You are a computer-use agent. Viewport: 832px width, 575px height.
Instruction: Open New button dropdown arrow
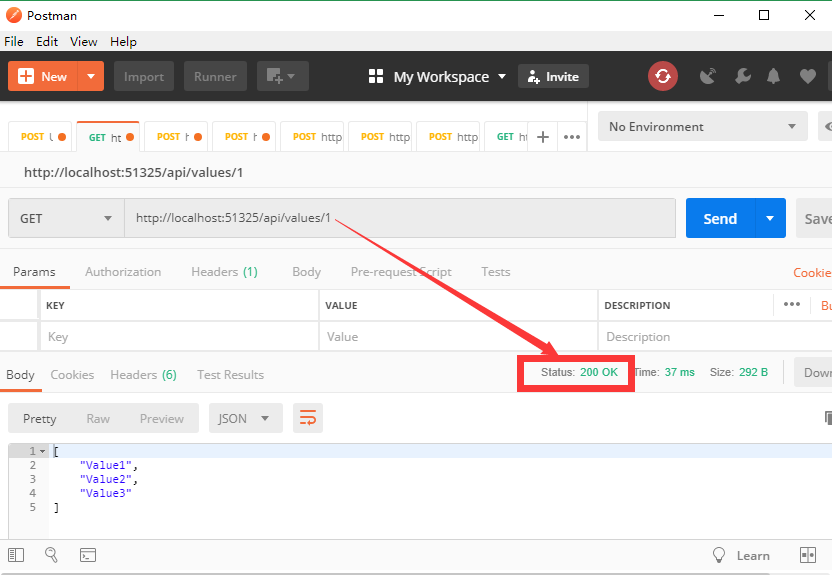91,76
